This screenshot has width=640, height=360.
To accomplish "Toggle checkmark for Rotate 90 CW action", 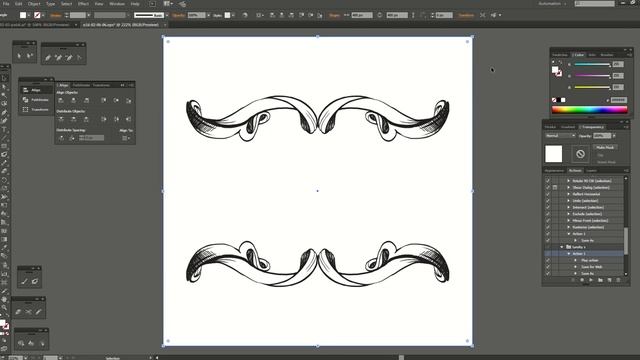I will click(548, 181).
